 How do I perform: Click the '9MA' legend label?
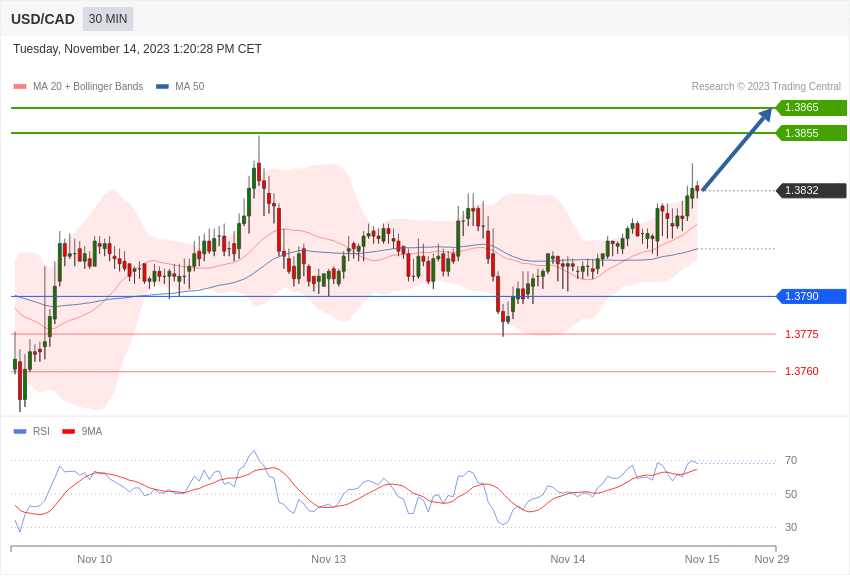[92, 431]
